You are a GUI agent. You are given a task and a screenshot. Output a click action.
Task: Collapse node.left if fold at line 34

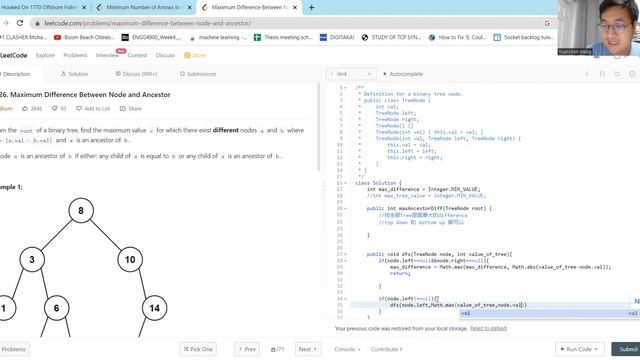345,299
